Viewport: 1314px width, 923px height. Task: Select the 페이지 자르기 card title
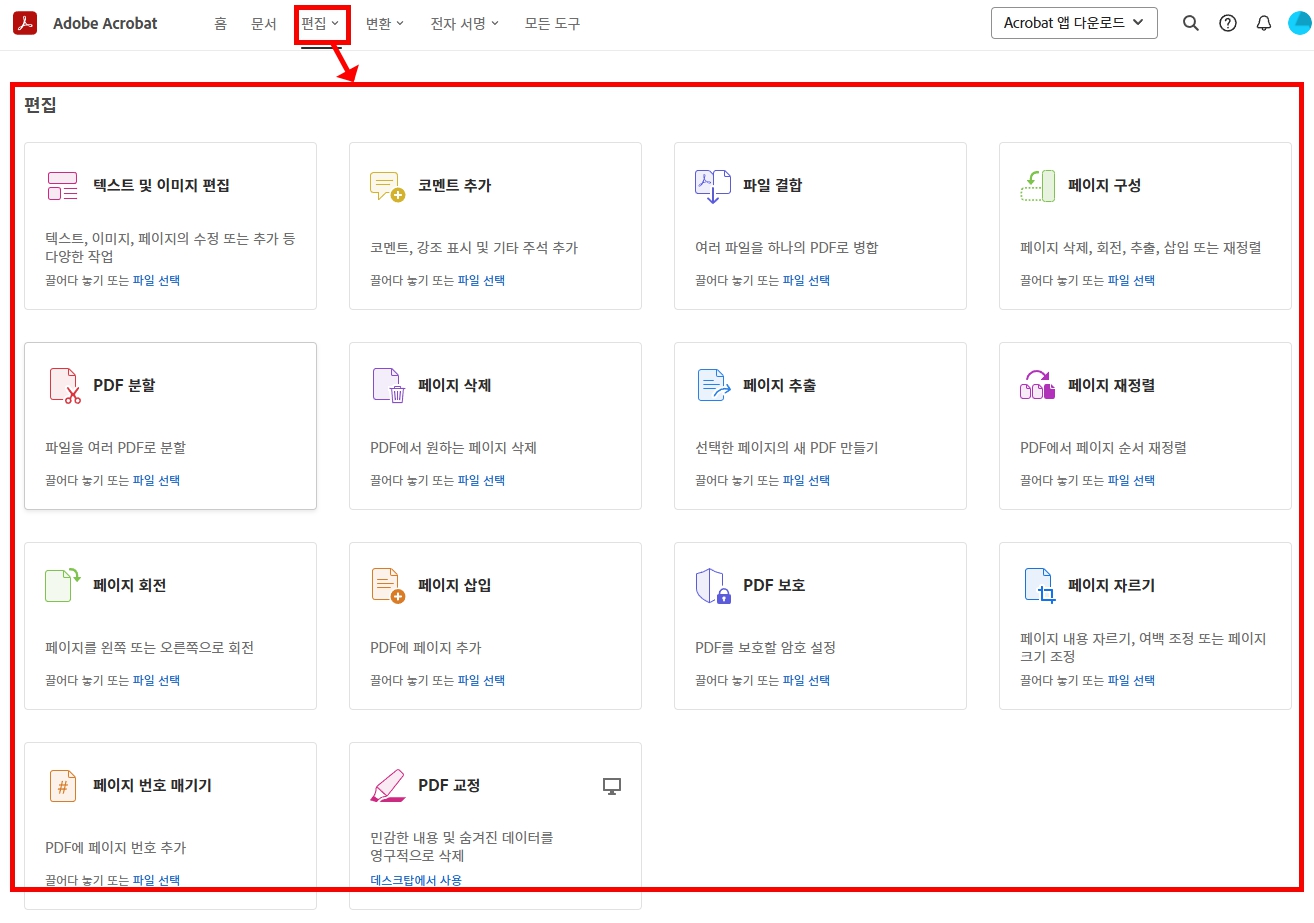(1112, 585)
